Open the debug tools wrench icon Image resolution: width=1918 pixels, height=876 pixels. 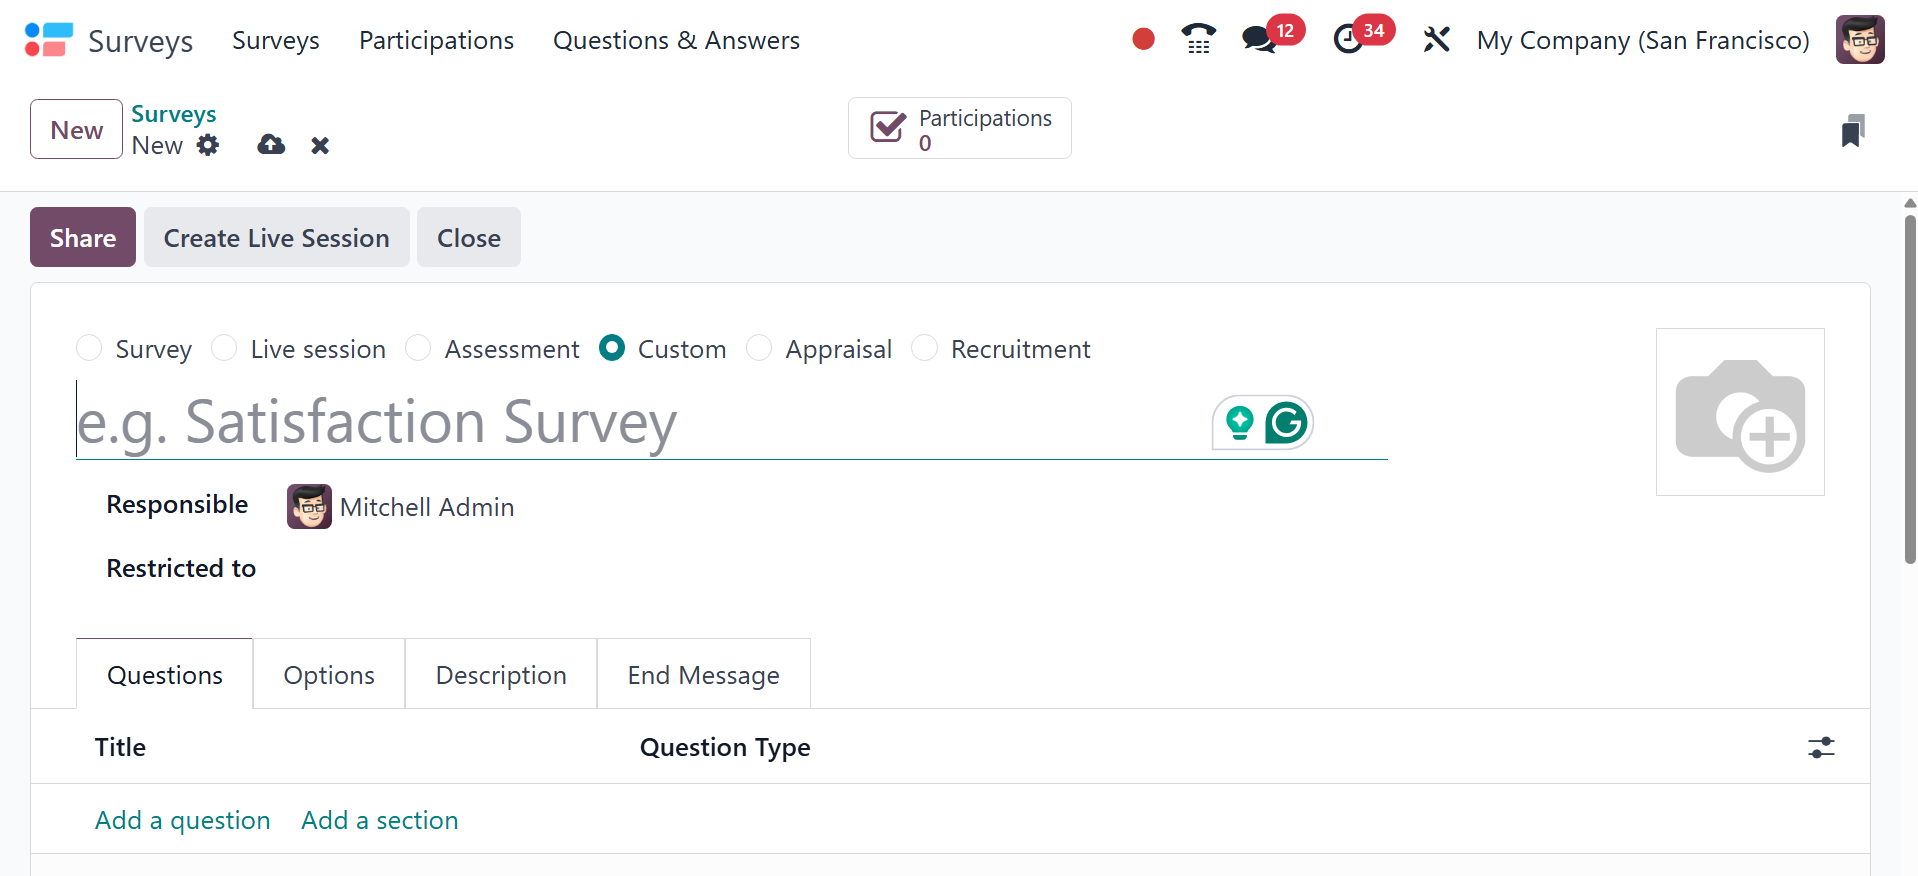point(1436,40)
